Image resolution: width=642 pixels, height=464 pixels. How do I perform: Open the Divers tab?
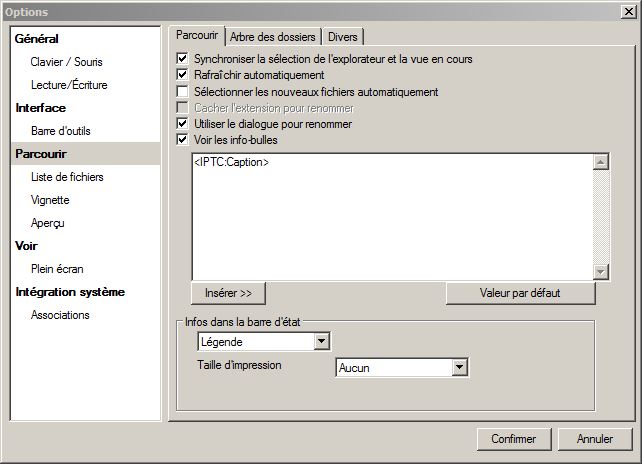(x=343, y=37)
